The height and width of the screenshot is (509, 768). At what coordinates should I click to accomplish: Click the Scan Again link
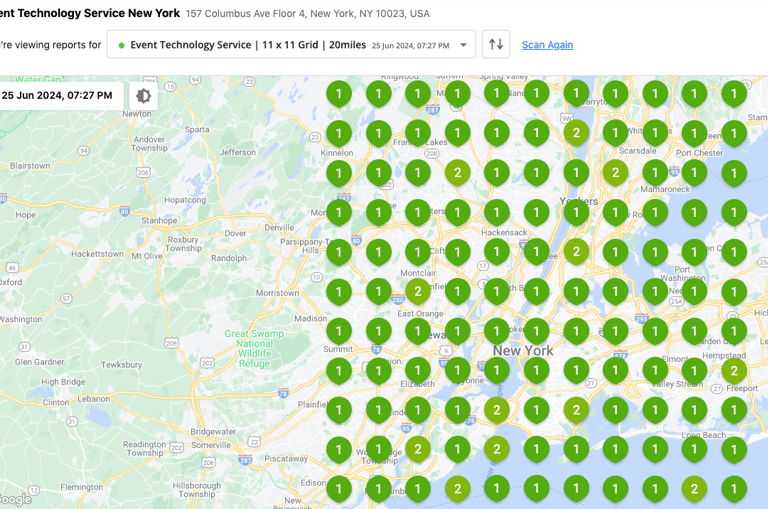(x=547, y=45)
